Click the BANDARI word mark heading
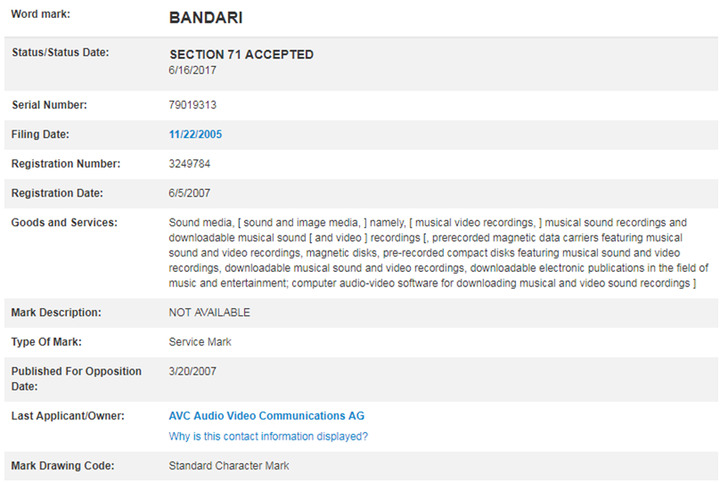This screenshot has width=720, height=482. (206, 18)
